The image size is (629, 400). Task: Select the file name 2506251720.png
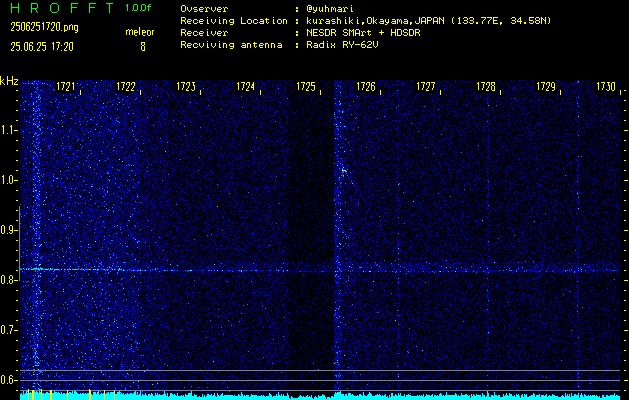click(x=44, y=27)
